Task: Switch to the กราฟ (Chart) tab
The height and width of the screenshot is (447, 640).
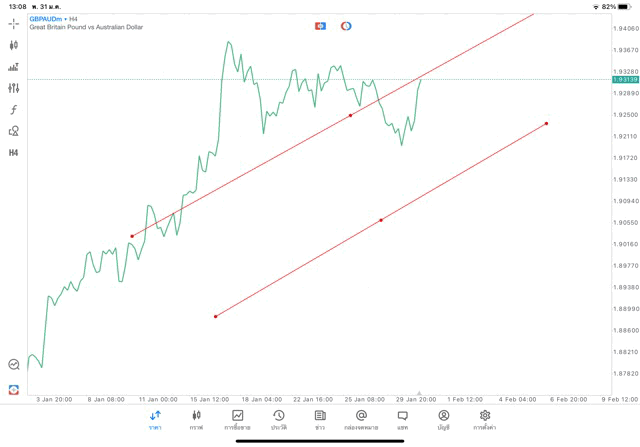Action: [x=196, y=420]
